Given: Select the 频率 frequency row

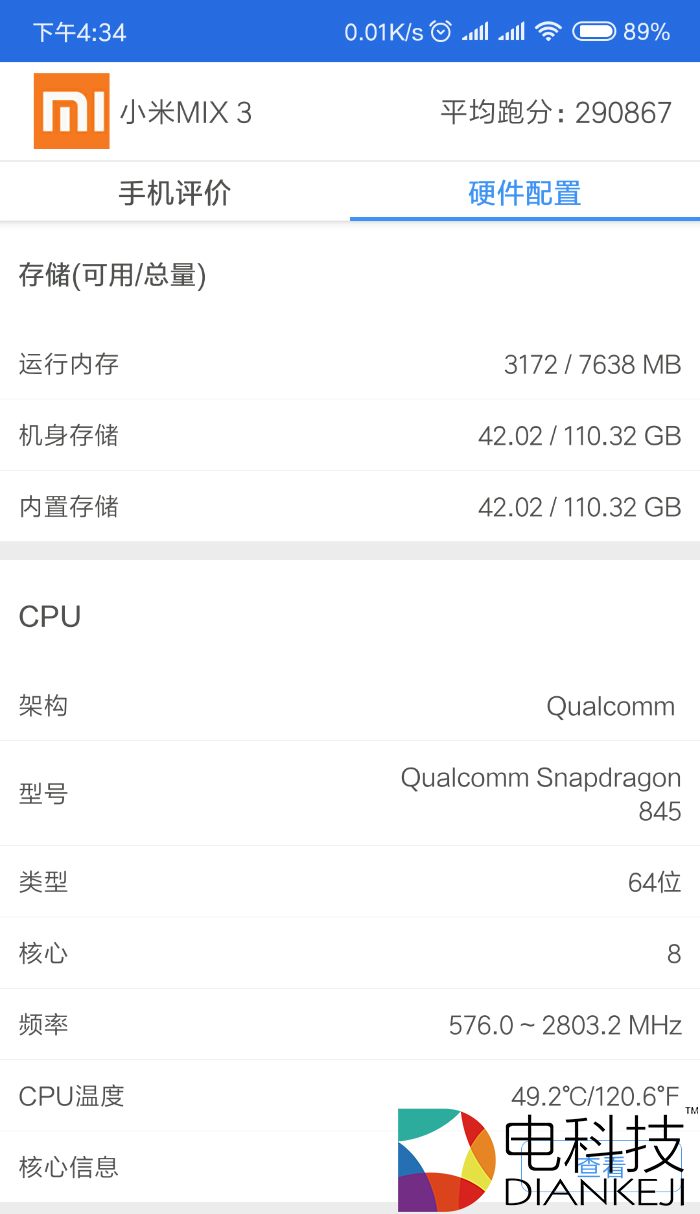Looking at the screenshot, I should pos(350,1025).
